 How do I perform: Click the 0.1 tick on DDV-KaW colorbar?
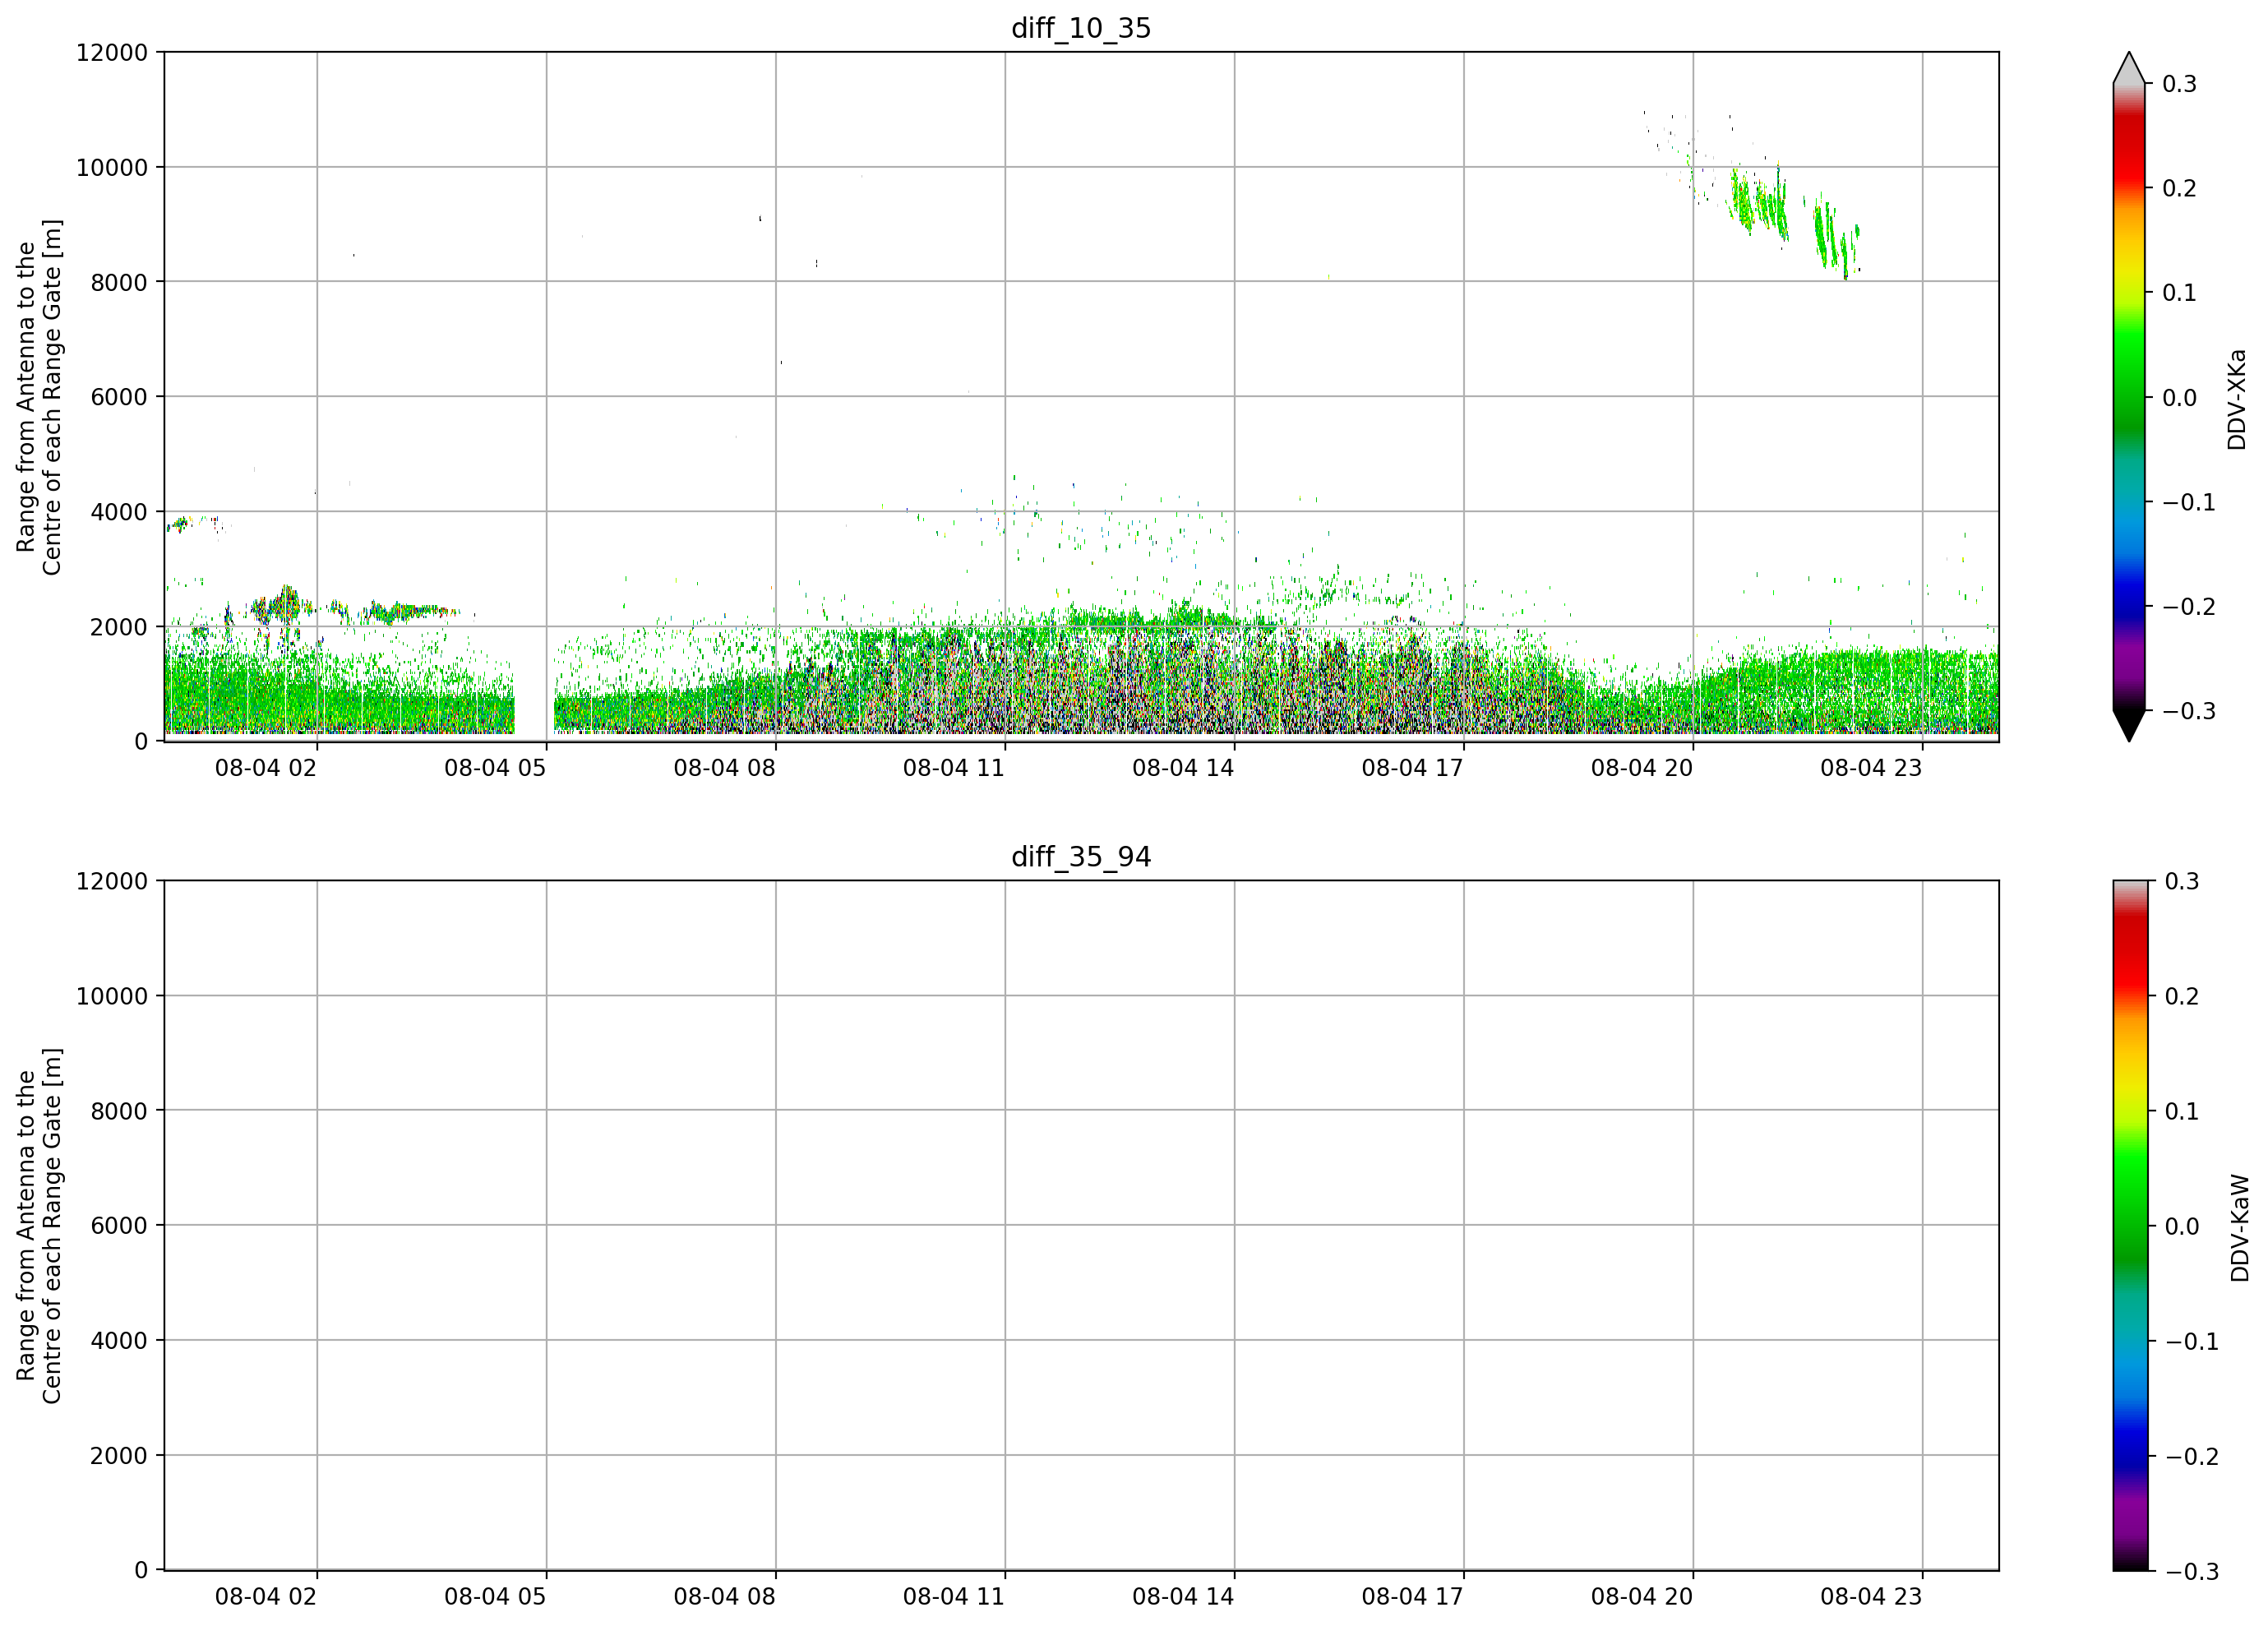click(2181, 1111)
